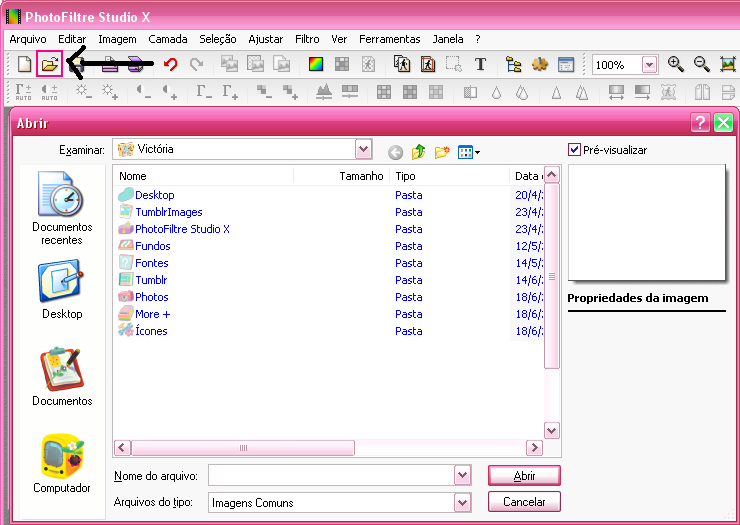Click the Contrast plus half-circle icon
Image resolution: width=740 pixels, height=525 pixels.
169,92
